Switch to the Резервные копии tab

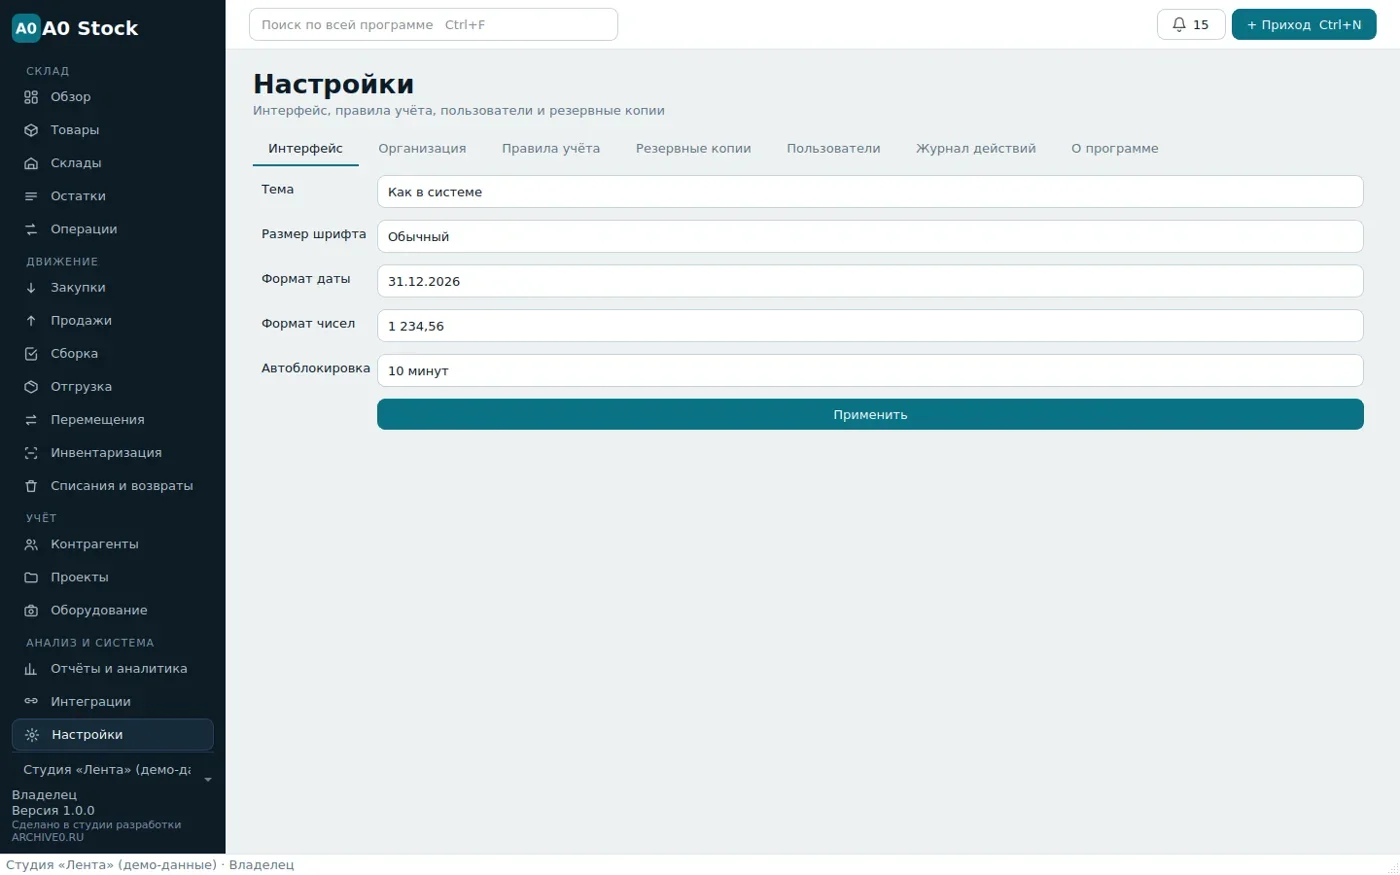693,148
